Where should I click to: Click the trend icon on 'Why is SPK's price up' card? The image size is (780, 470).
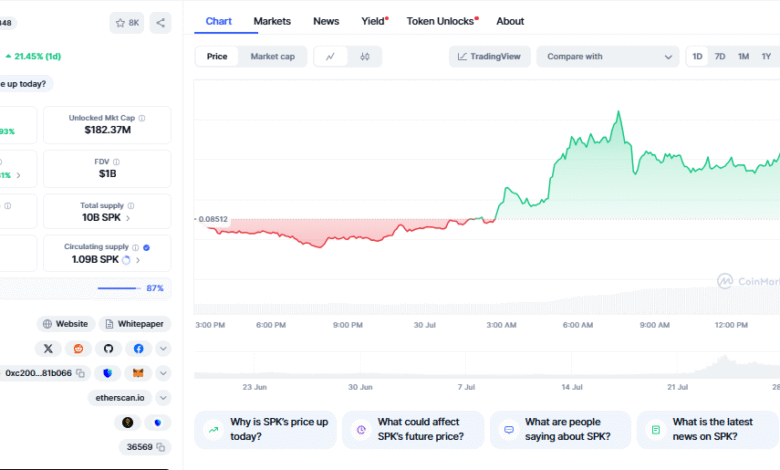[214, 430]
